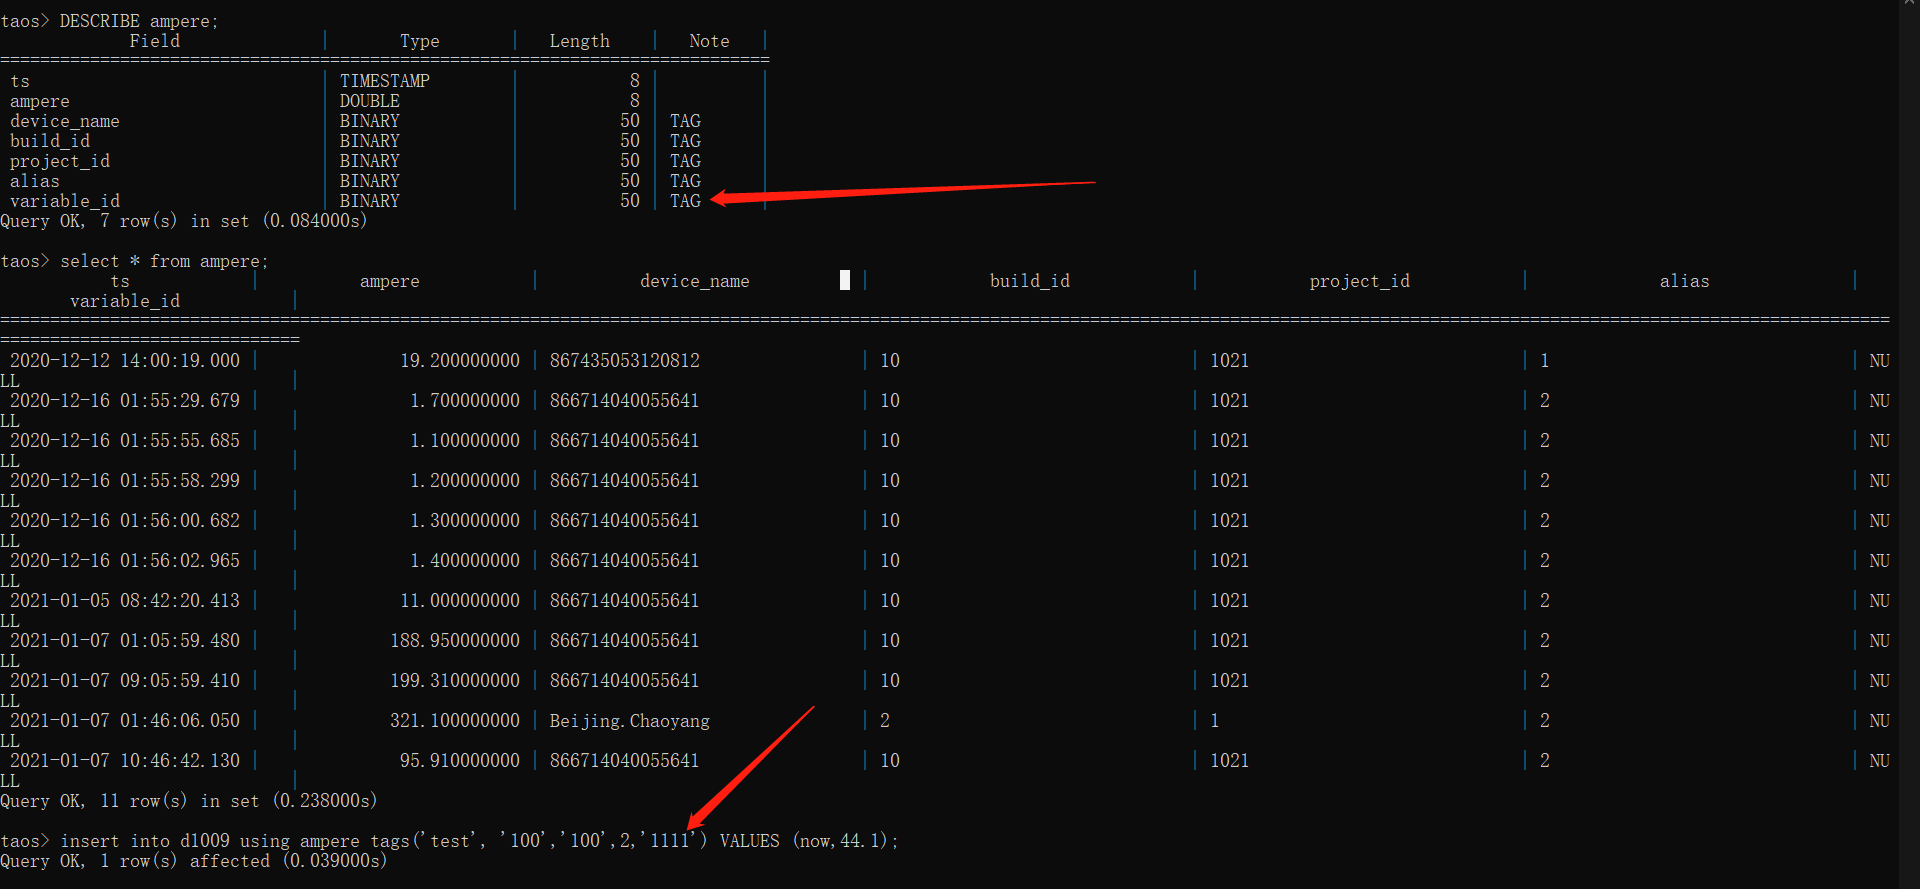Click device name '867435053120812'

coord(625,361)
